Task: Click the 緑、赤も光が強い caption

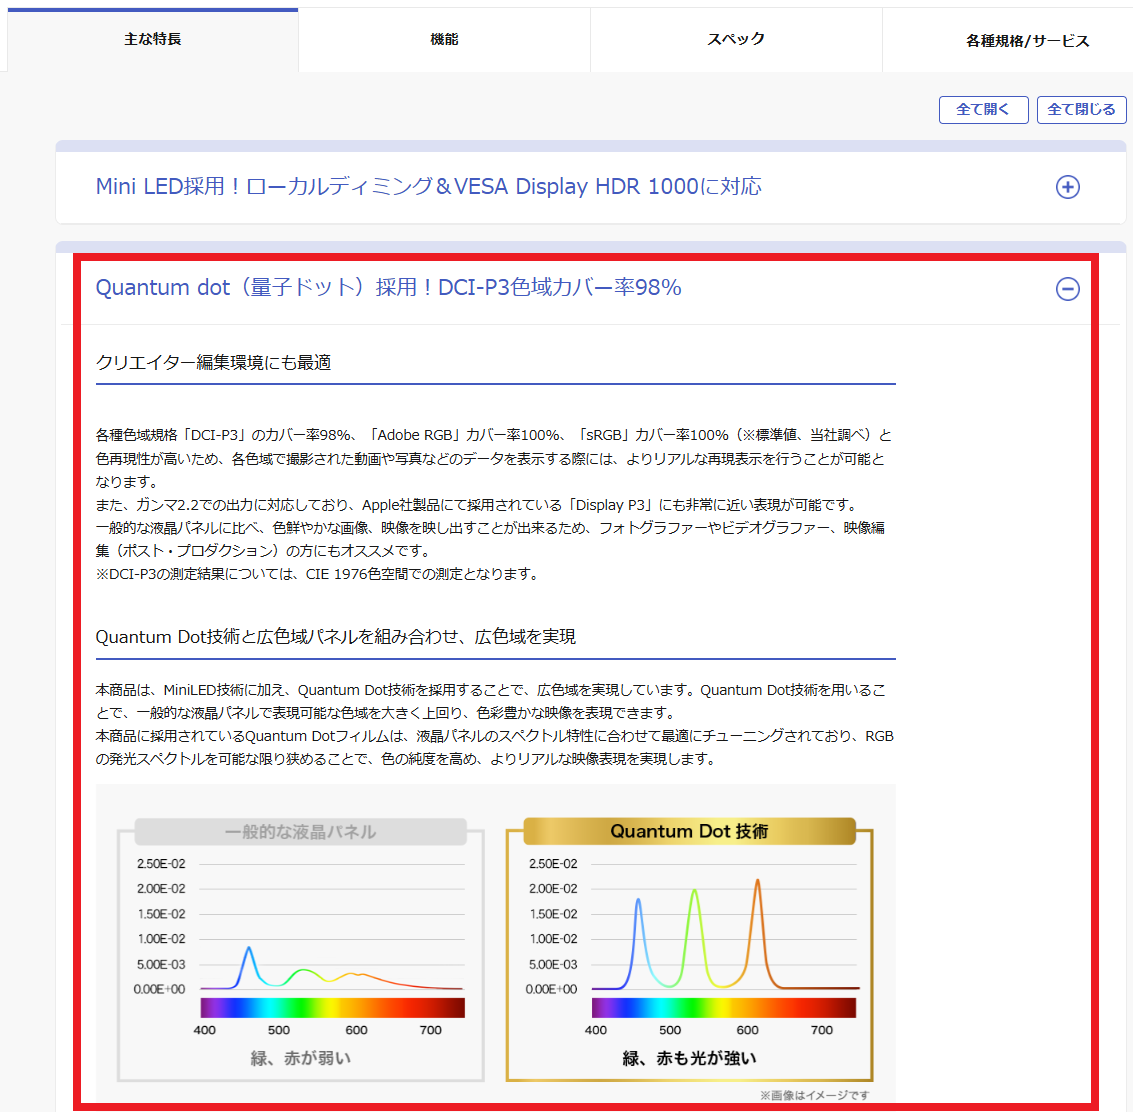Action: pyautogui.click(x=689, y=1058)
